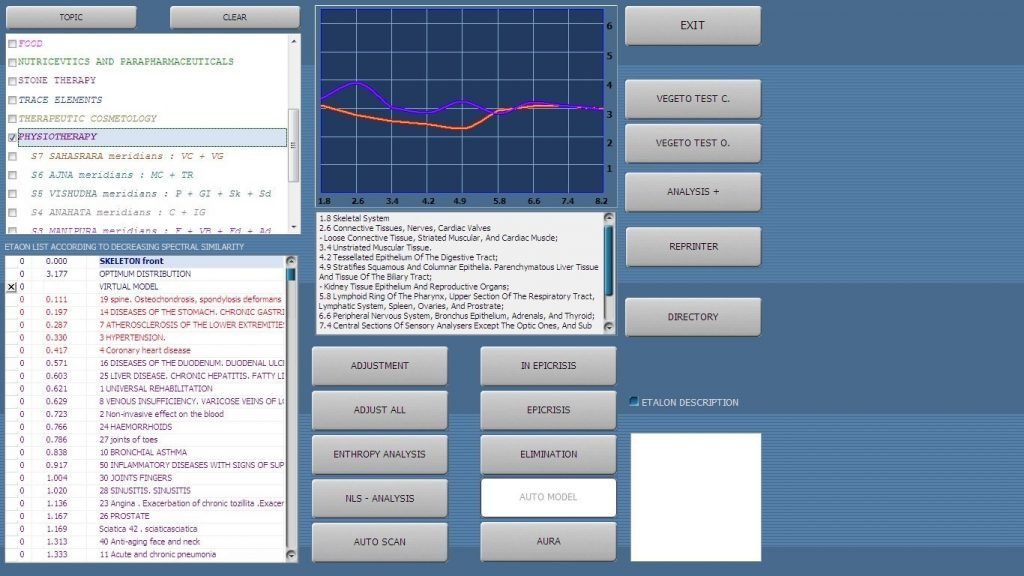Click the X mark beside VIRTUAL MODEL
Image resolution: width=1024 pixels, height=576 pixels.
(11, 286)
